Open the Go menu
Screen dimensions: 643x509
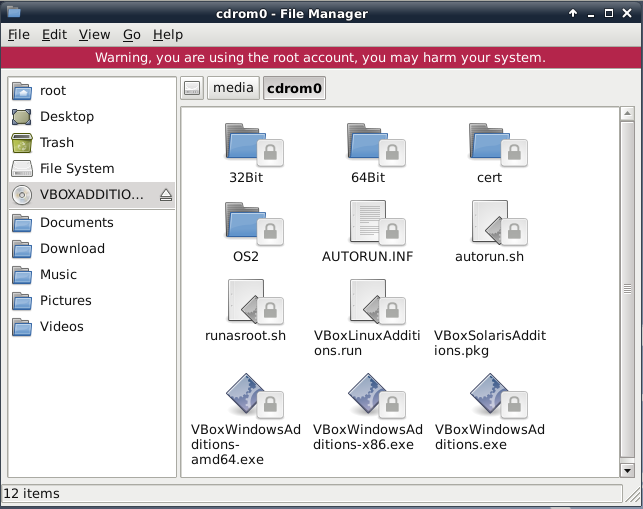point(132,35)
